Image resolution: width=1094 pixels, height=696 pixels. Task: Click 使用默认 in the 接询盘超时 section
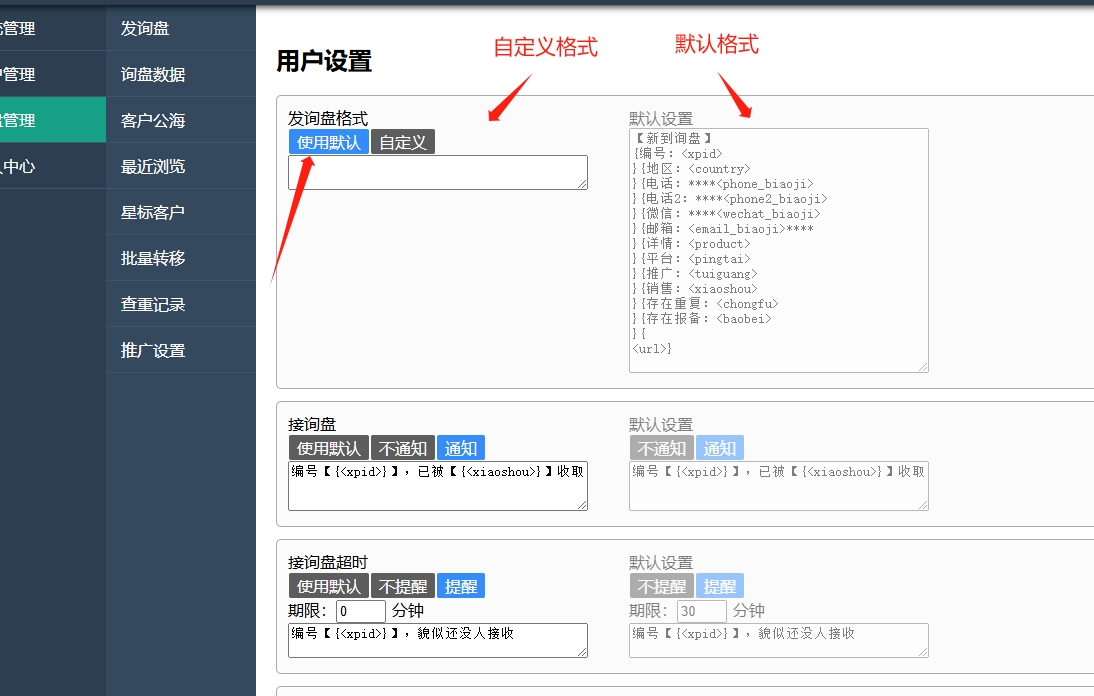tap(329, 585)
